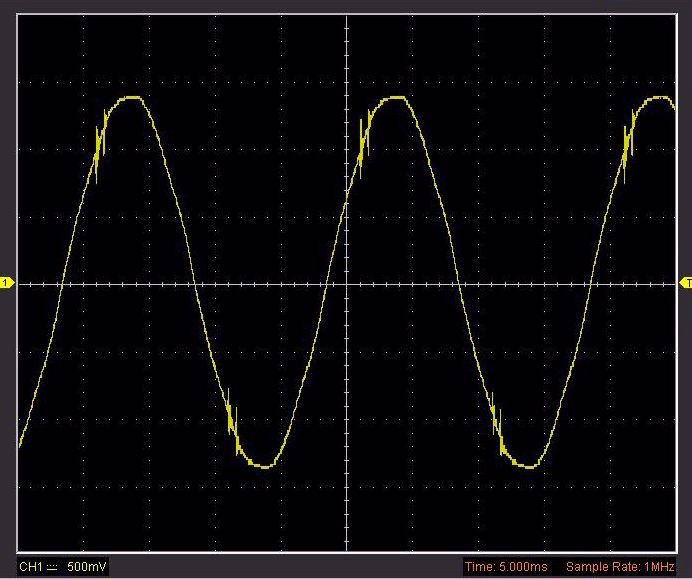Click the 500mV voltage scale readout
Screen dimensions: 692x579
pos(86,567)
